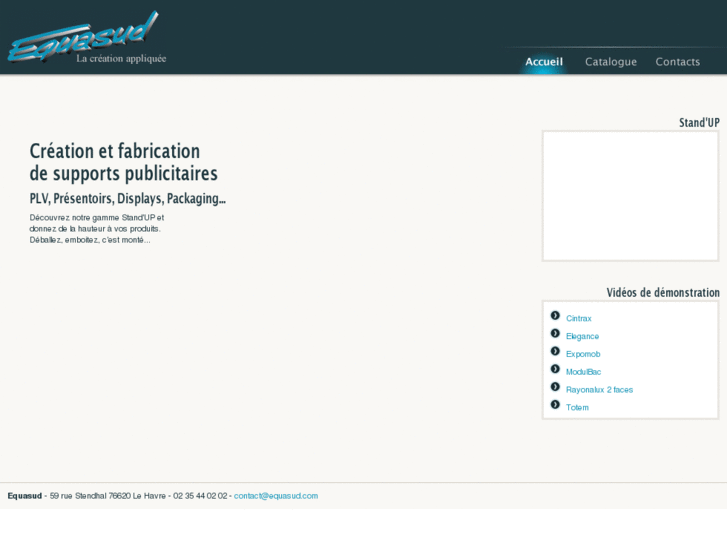This screenshot has height=545, width=727.
Task: Click the bold Equasud name in footer
Action: [x=25, y=496]
